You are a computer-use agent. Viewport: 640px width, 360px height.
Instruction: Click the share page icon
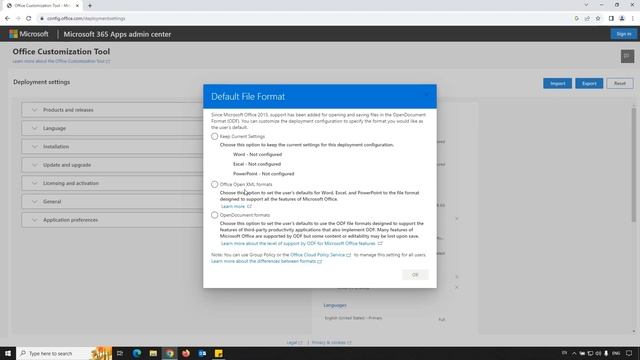click(587, 18)
